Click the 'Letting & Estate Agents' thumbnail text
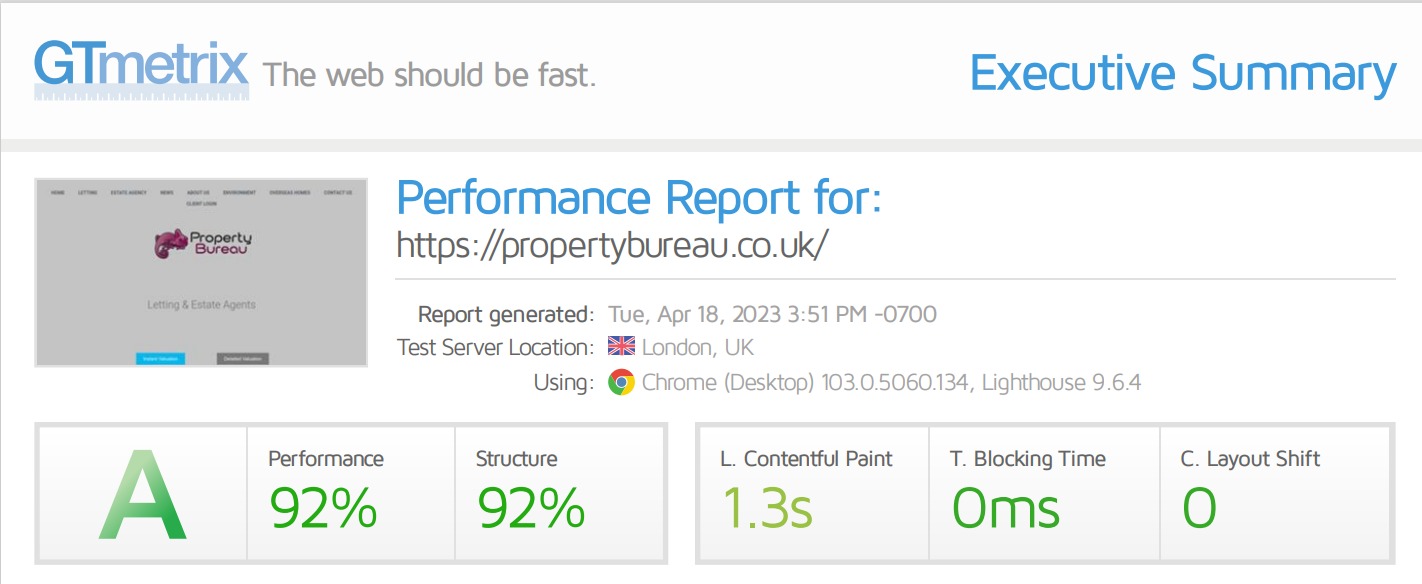The width and height of the screenshot is (1422, 584). [201, 304]
